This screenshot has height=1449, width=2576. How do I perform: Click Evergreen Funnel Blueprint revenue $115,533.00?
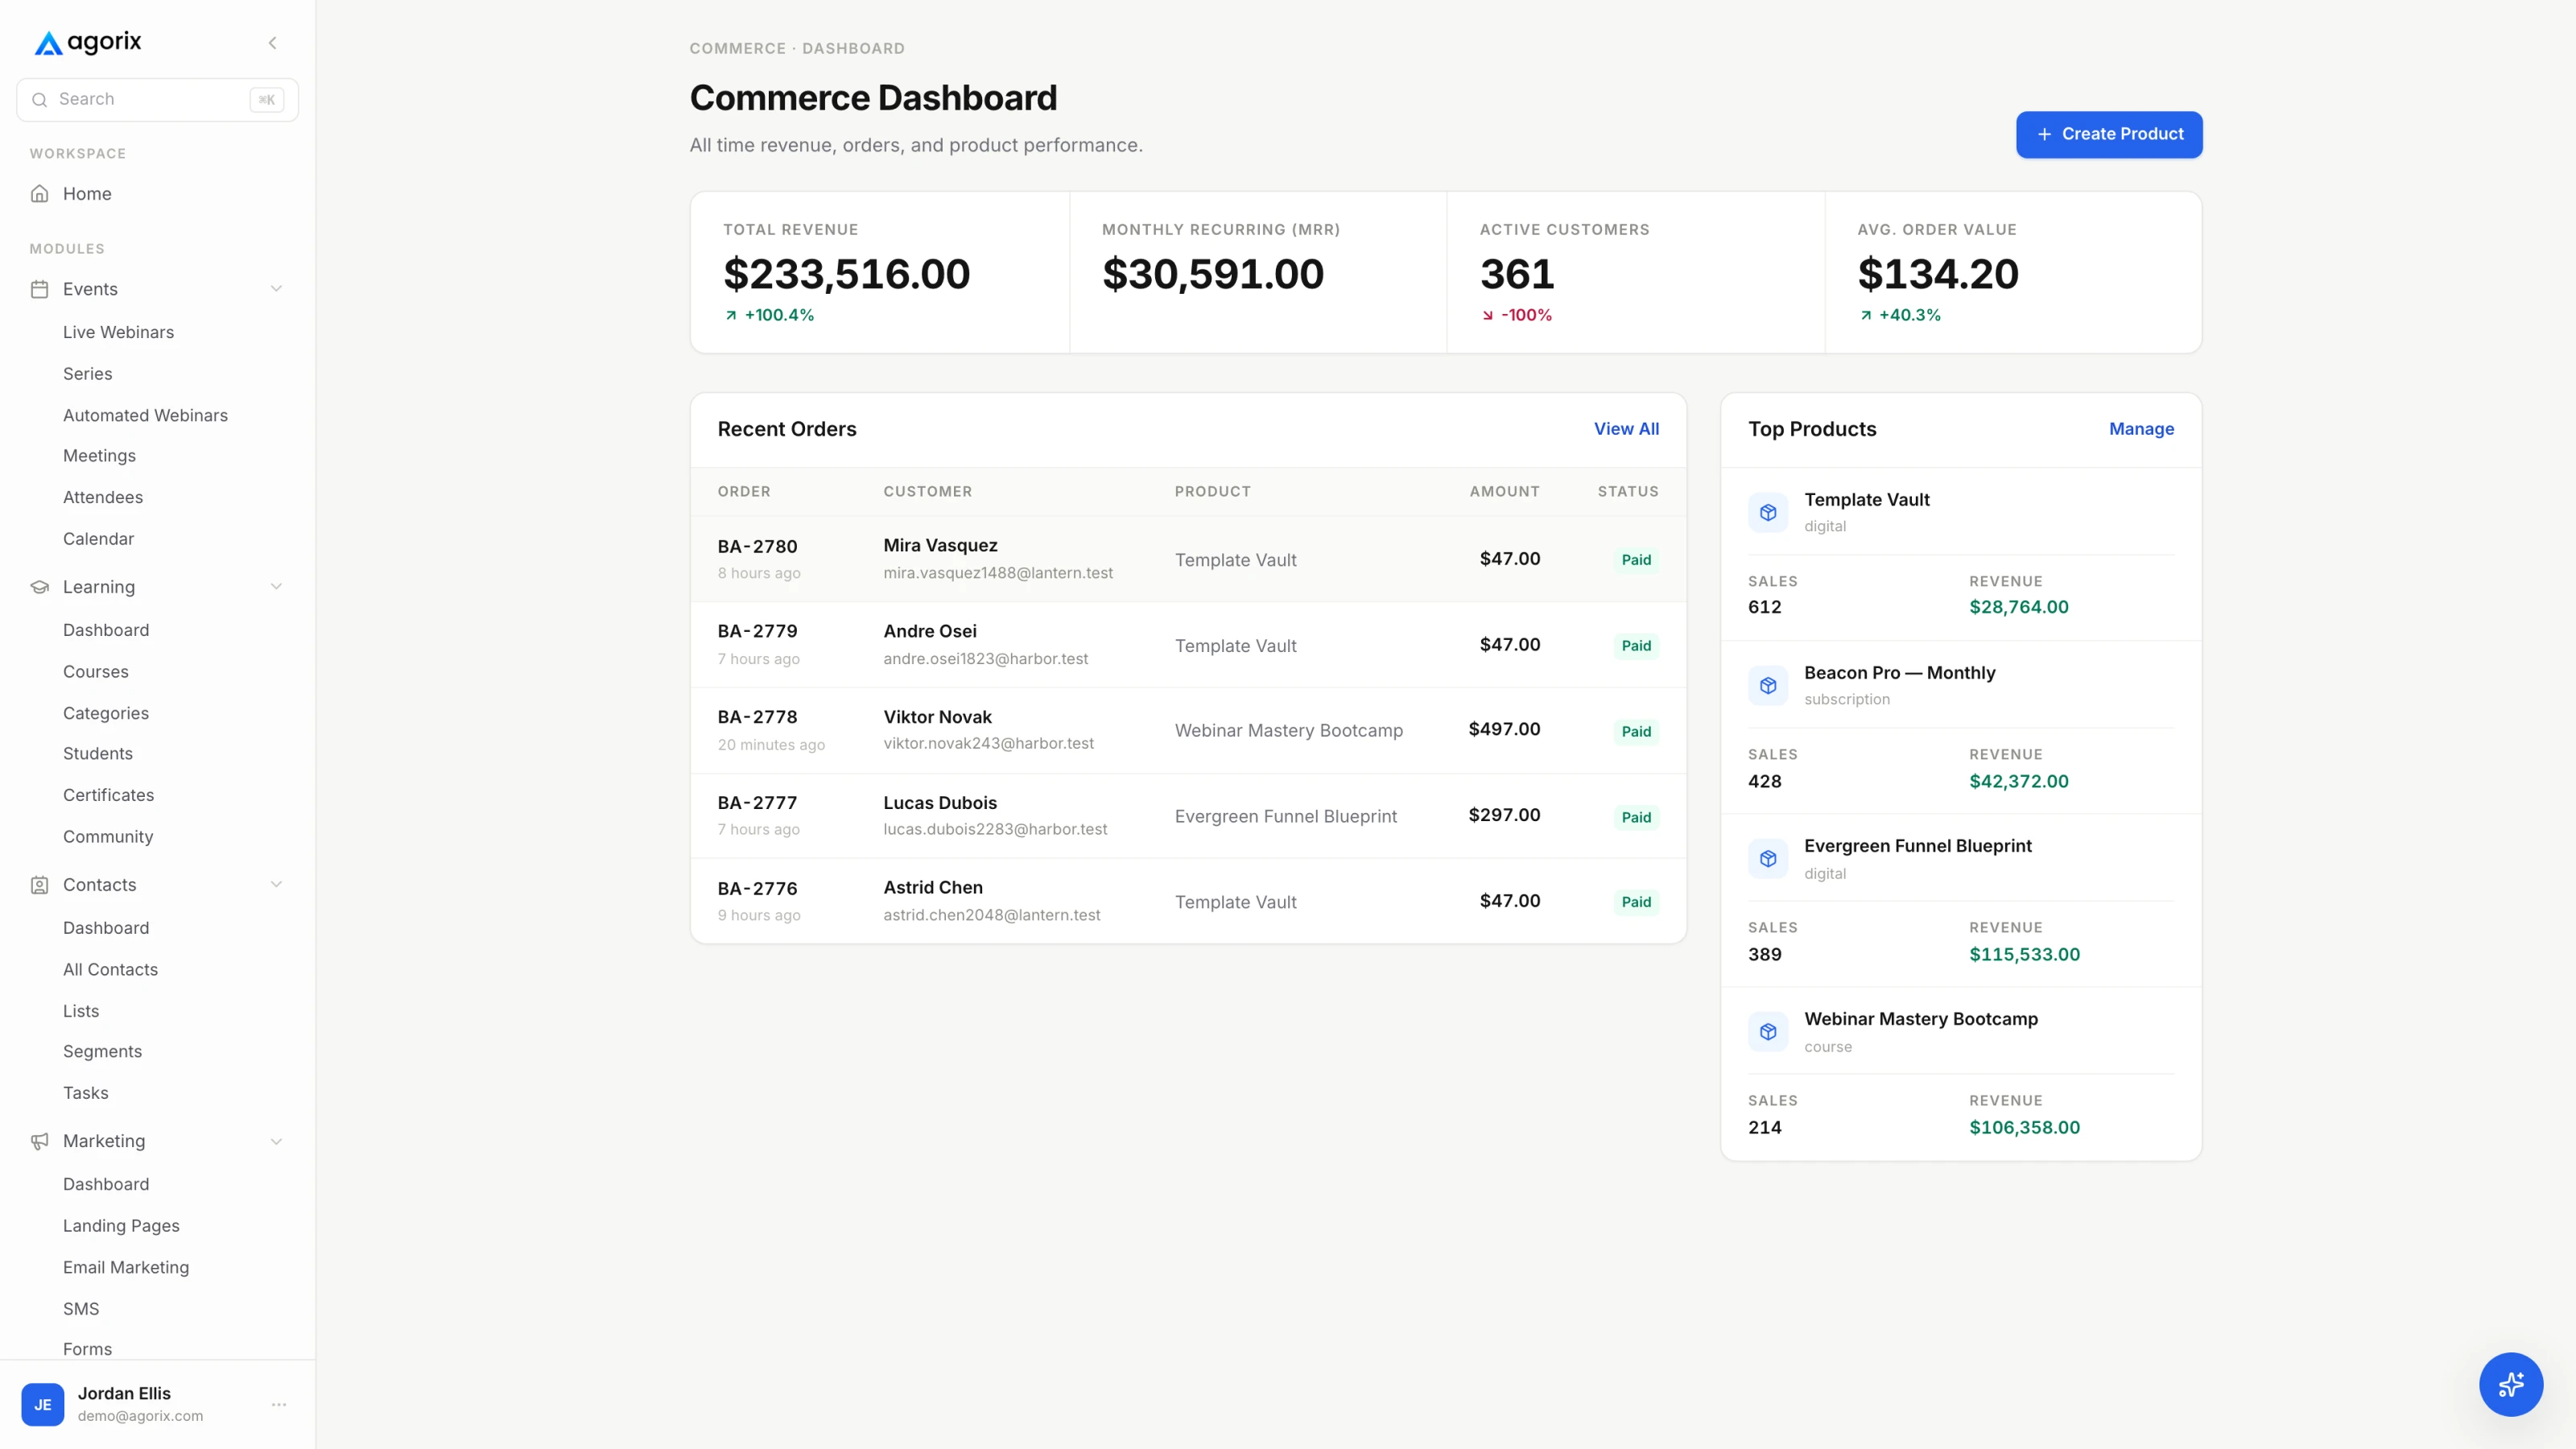pyautogui.click(x=2024, y=954)
